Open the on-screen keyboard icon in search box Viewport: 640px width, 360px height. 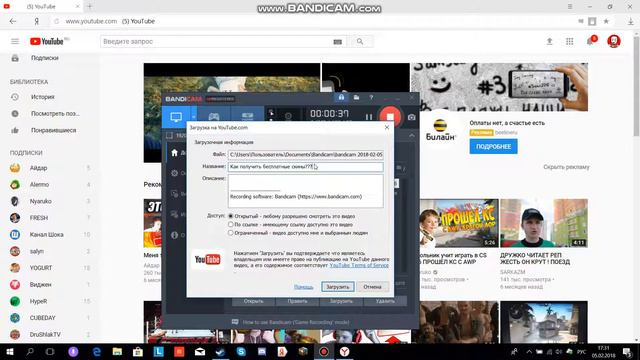pos(338,42)
